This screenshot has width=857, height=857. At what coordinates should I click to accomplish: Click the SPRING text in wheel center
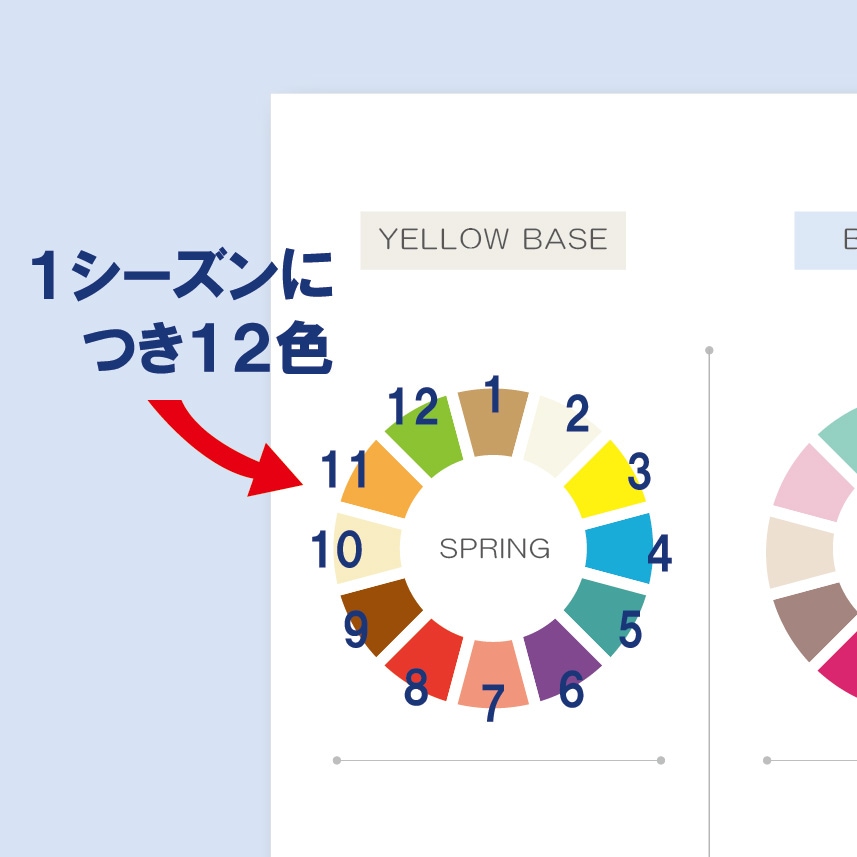[494, 548]
